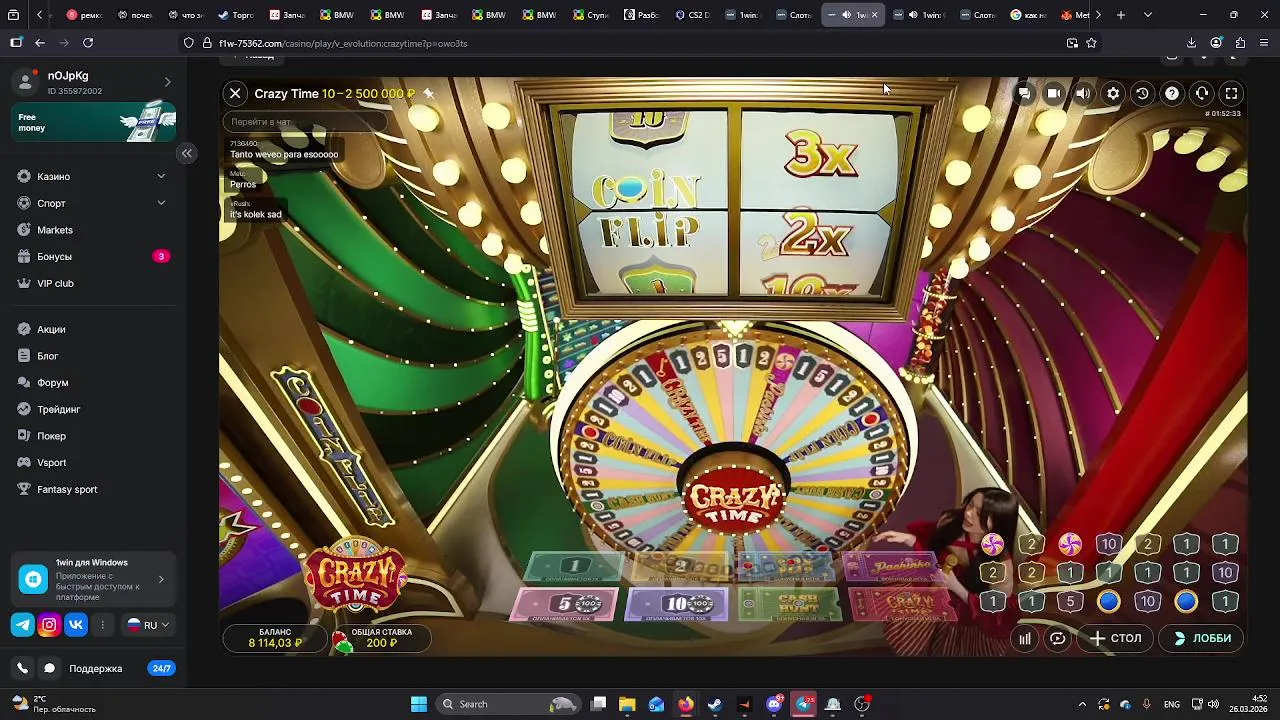
Task: Open the ENG keyboard language switcher
Action: [1172, 704]
